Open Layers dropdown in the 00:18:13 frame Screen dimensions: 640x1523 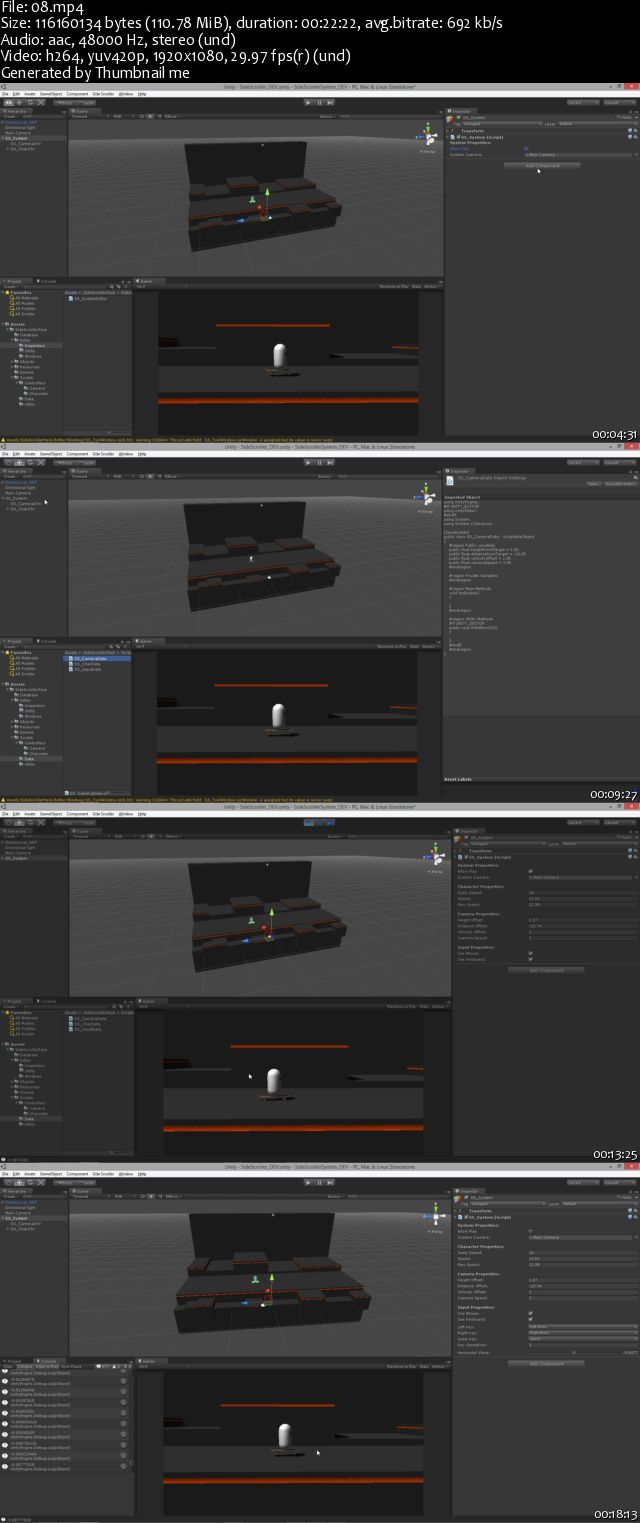point(583,1182)
